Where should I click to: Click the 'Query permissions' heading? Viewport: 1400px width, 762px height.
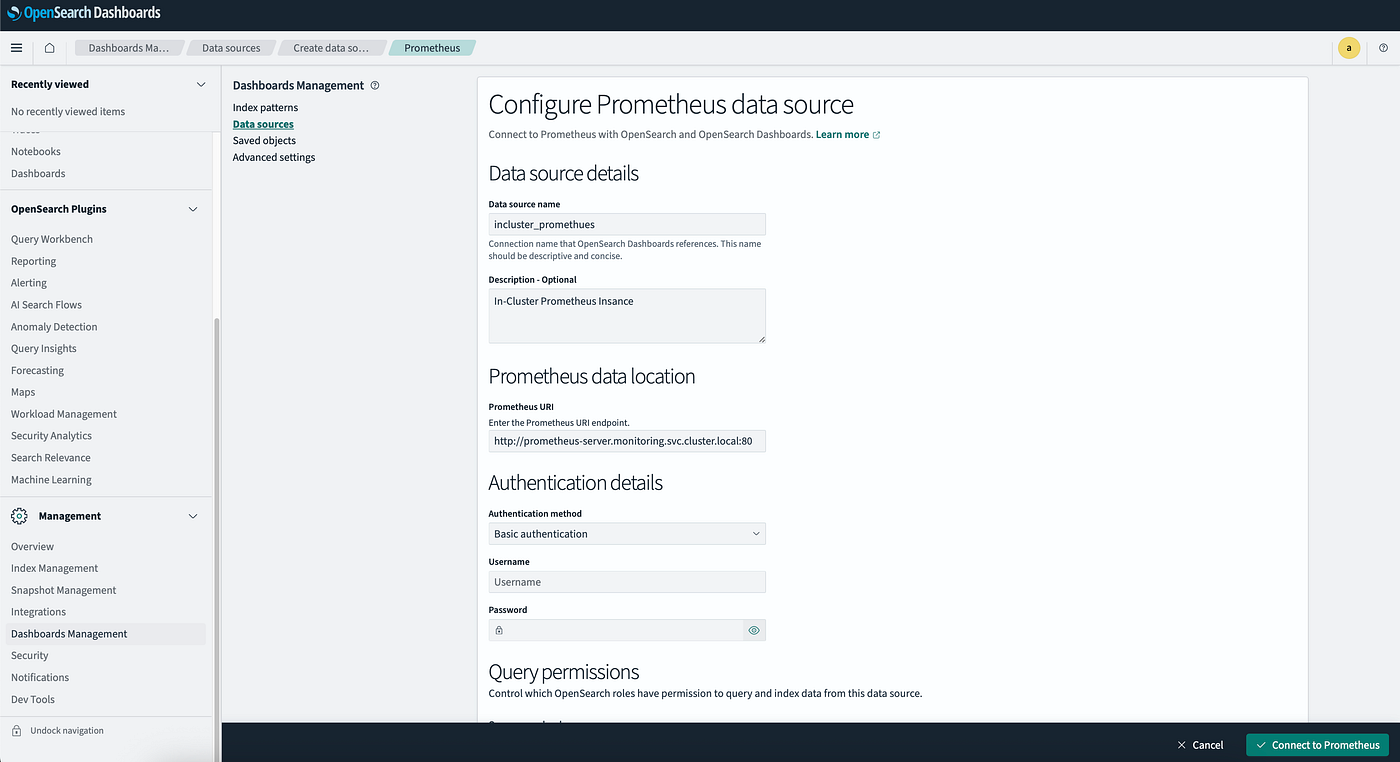click(x=564, y=672)
